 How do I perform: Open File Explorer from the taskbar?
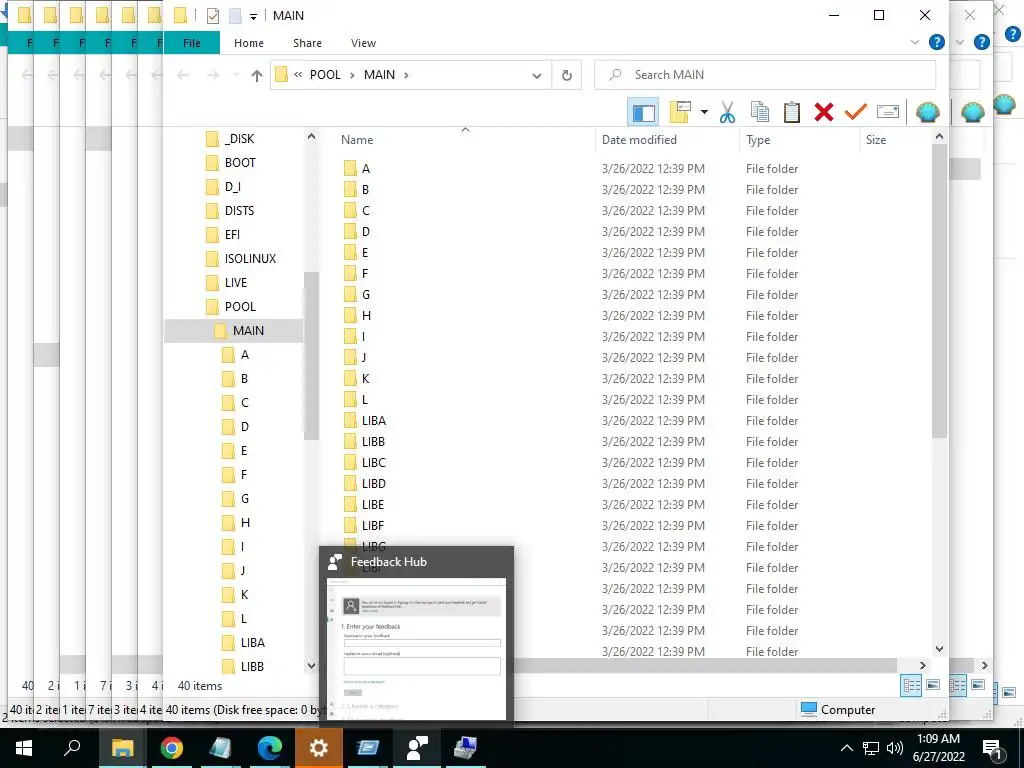122,748
